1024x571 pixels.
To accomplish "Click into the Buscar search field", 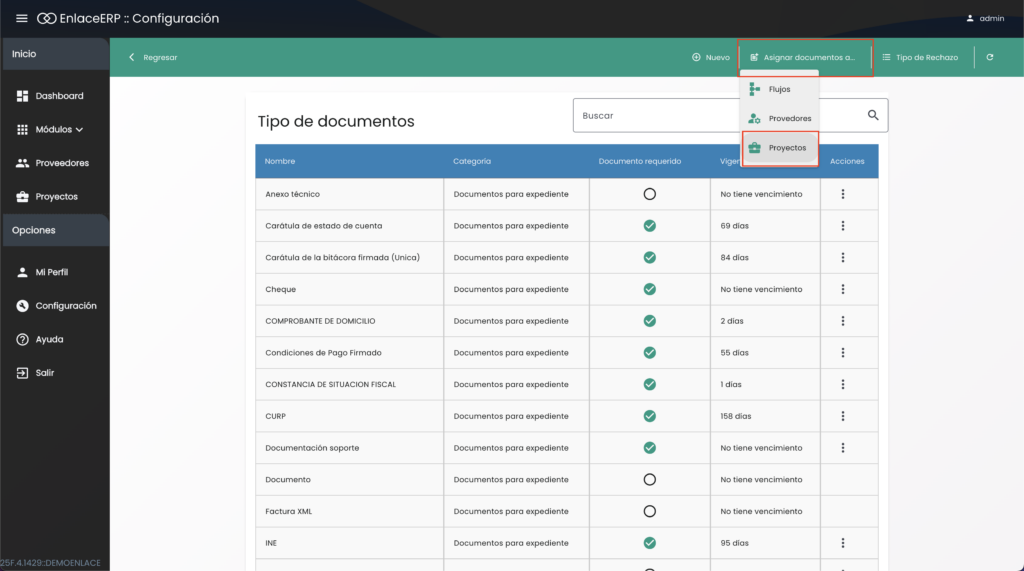I will pos(715,116).
